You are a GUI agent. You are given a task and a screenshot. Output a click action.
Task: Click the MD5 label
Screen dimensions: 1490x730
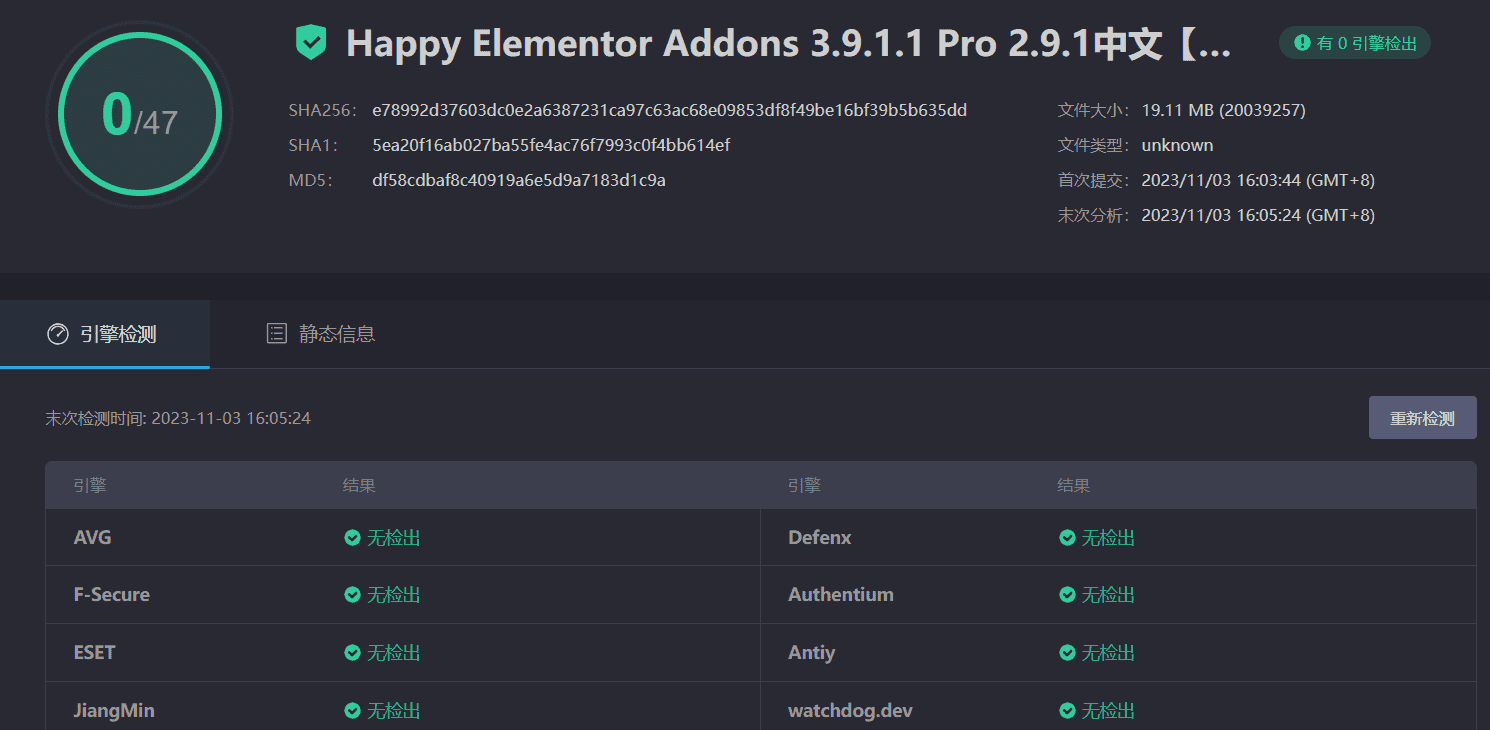(310, 180)
